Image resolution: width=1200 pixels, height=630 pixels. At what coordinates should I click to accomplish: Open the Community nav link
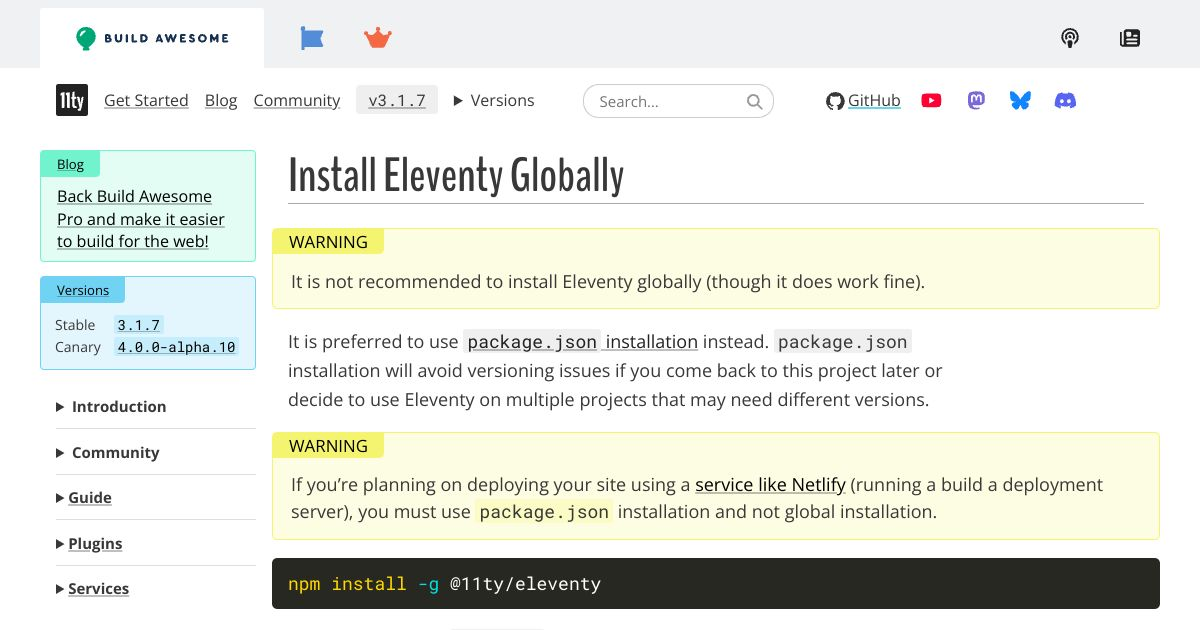[x=297, y=100]
